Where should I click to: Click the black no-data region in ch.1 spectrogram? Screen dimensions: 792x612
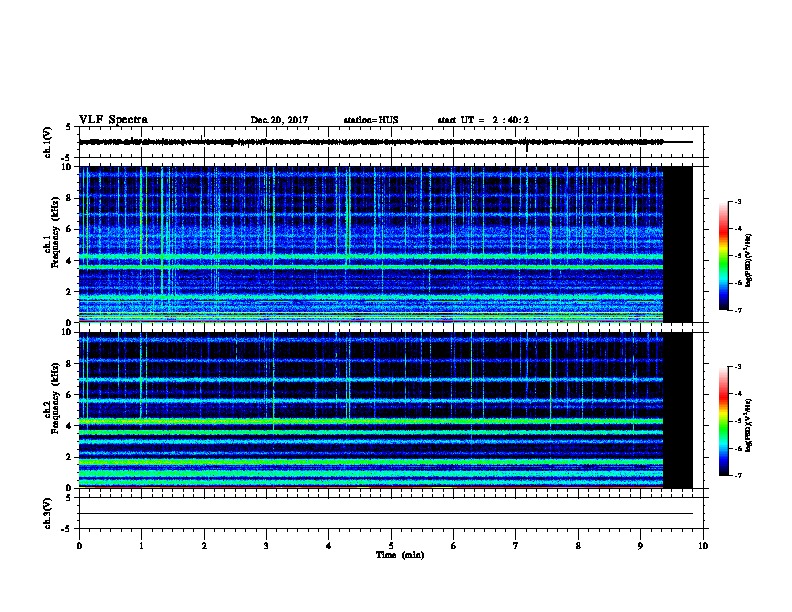coord(677,244)
